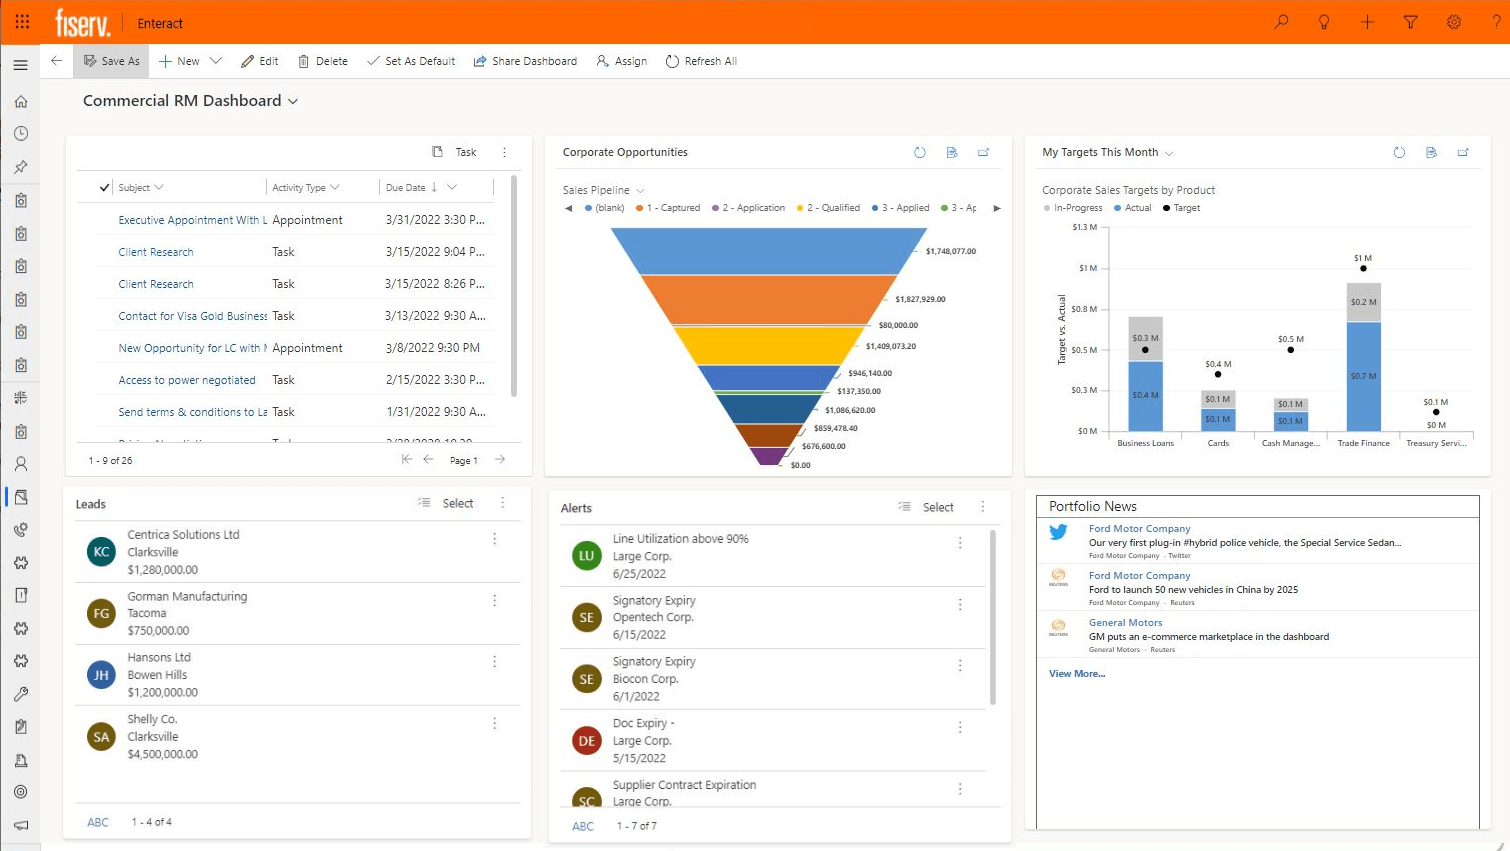View records behind the sales pipeline chart

(952, 152)
